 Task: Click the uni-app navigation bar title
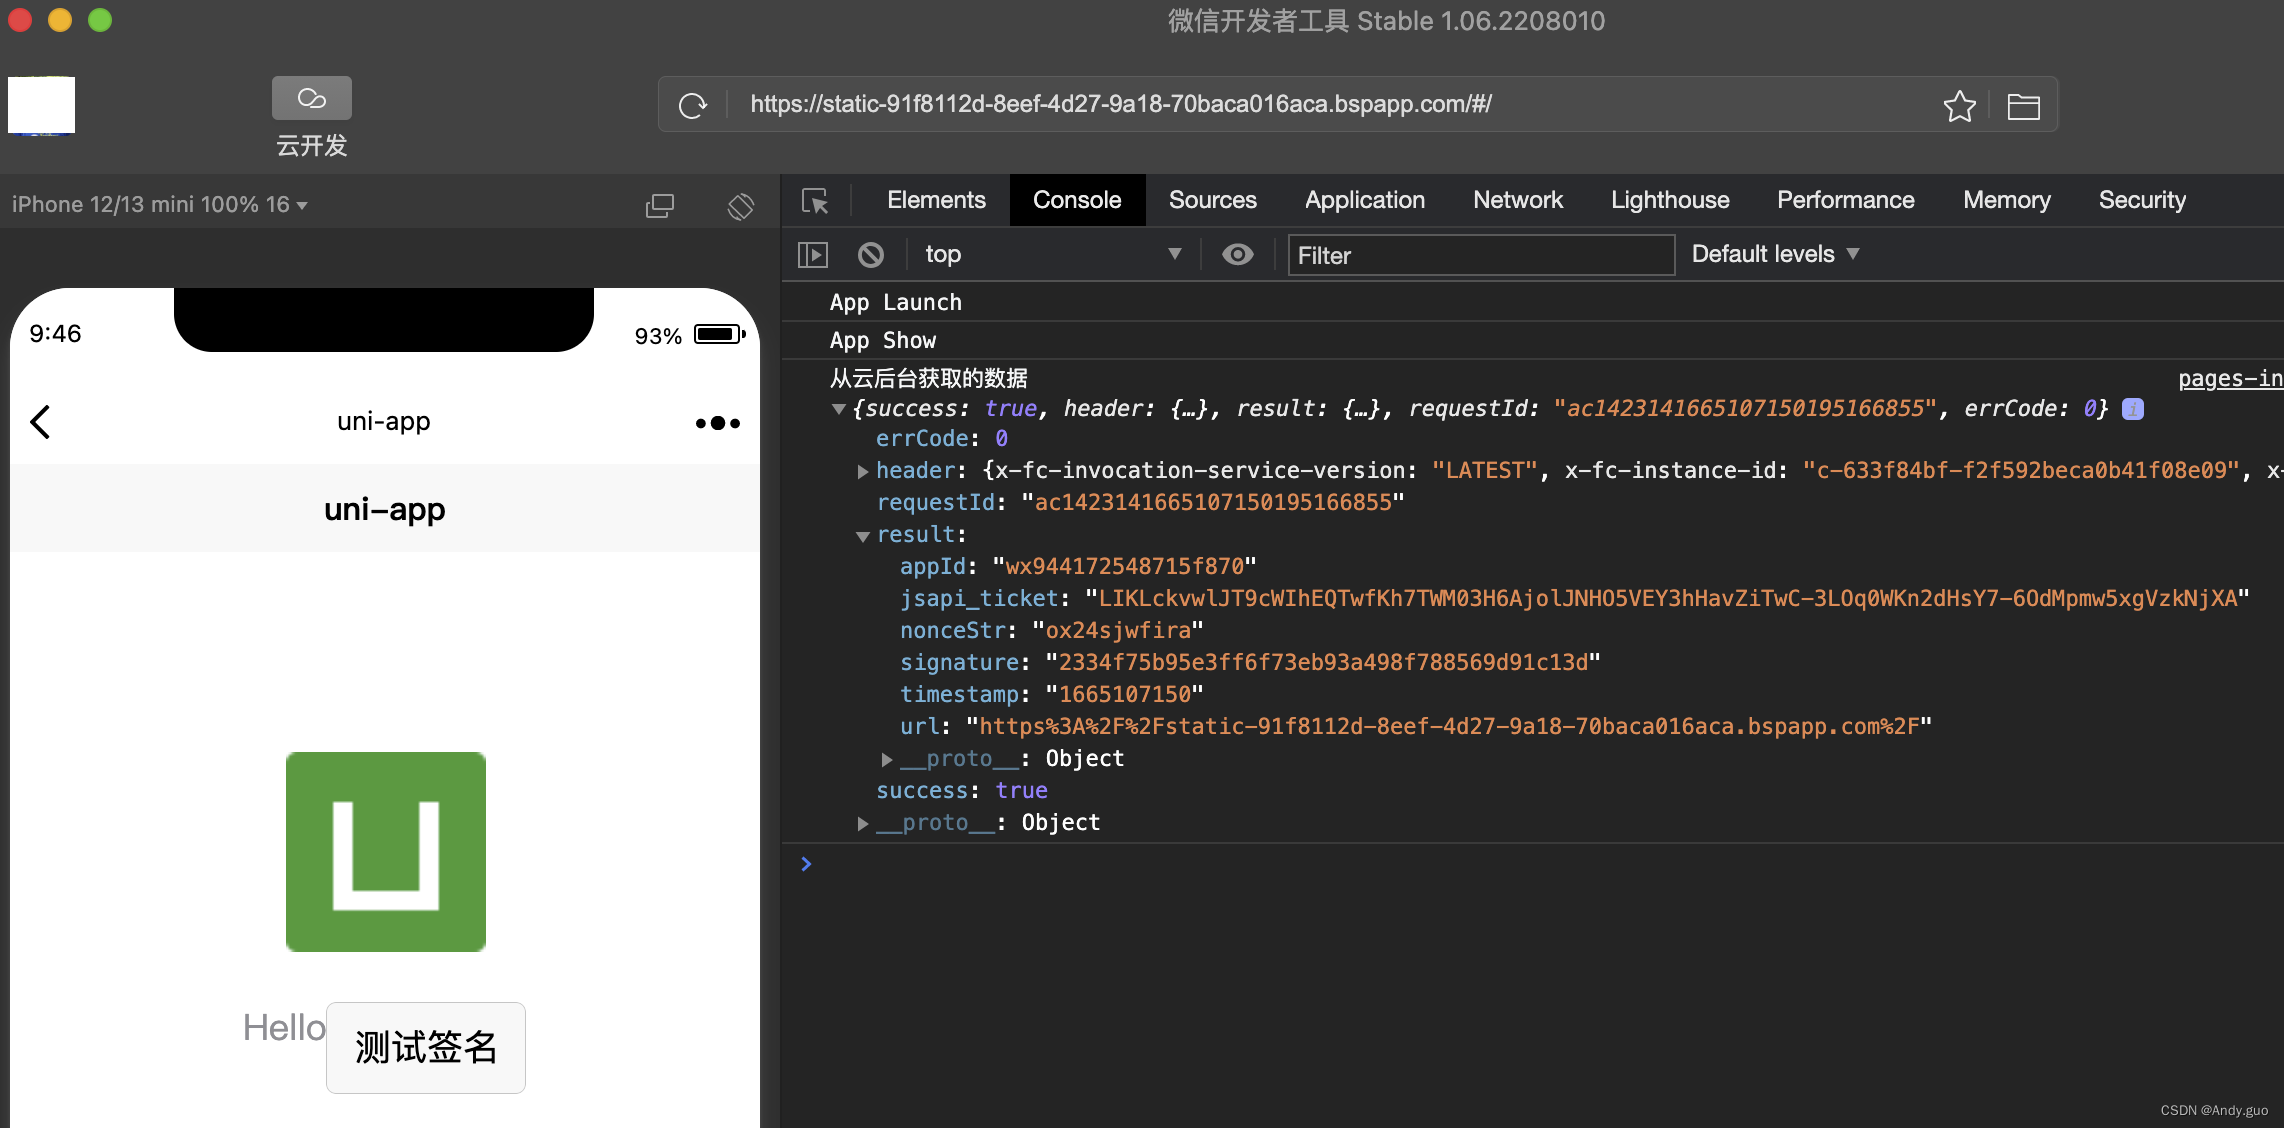(384, 421)
